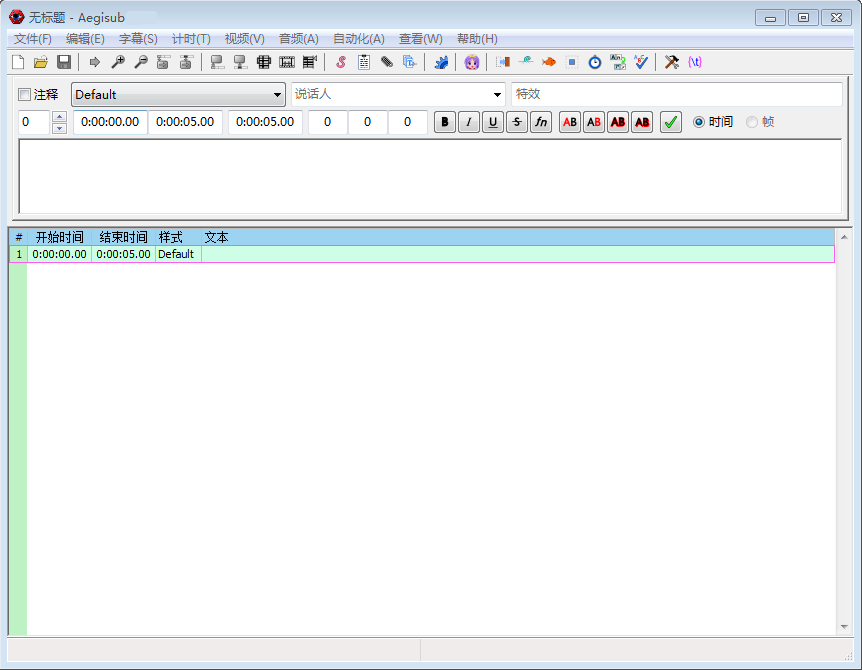Open the 帮助(H) menu
Screen dimensions: 862x670
click(477, 39)
